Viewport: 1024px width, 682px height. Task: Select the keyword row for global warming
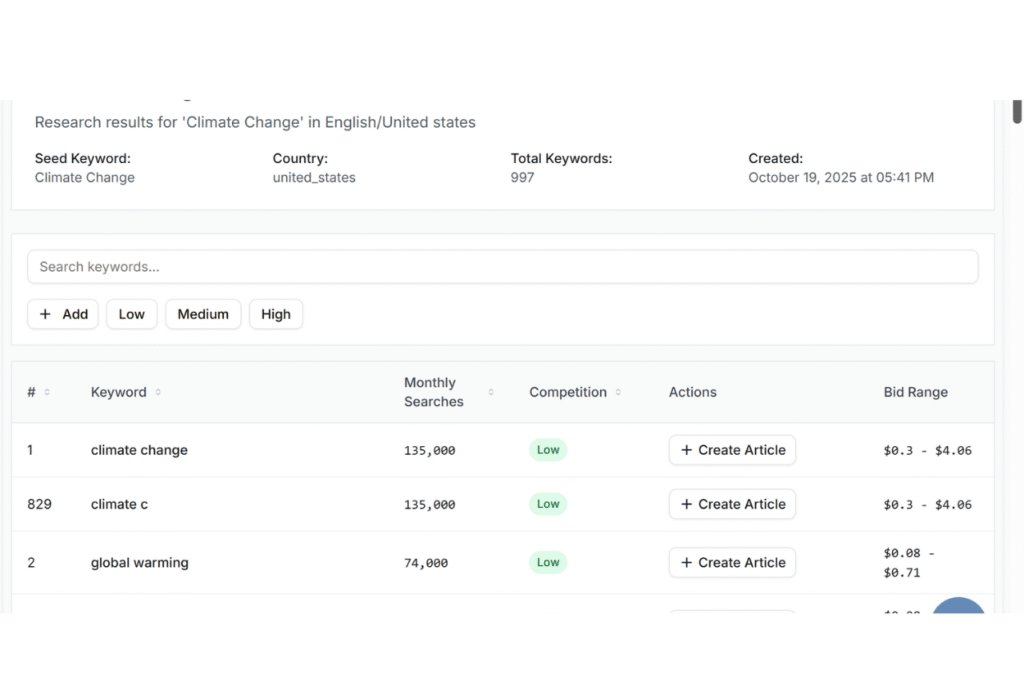139,562
